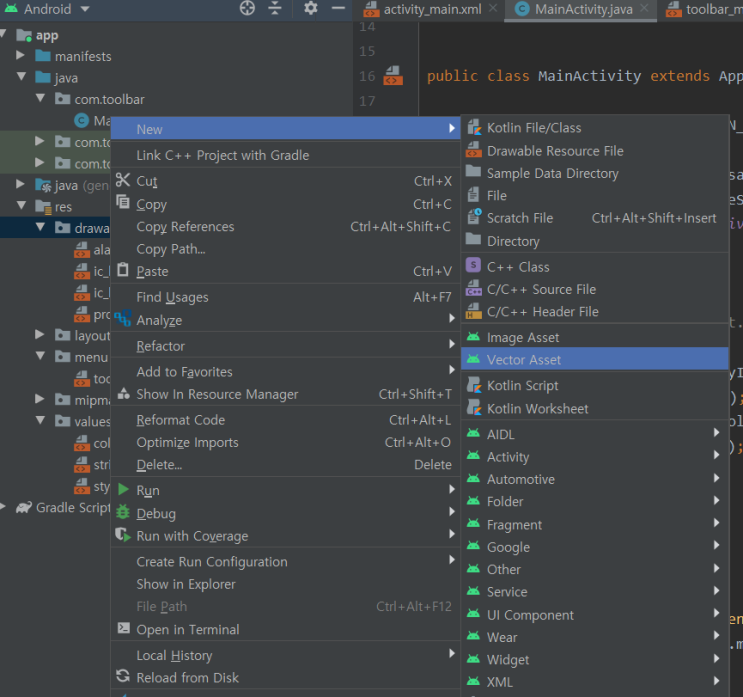Choose Directory in New submenu
This screenshot has height=697, width=743.
pos(594,241)
